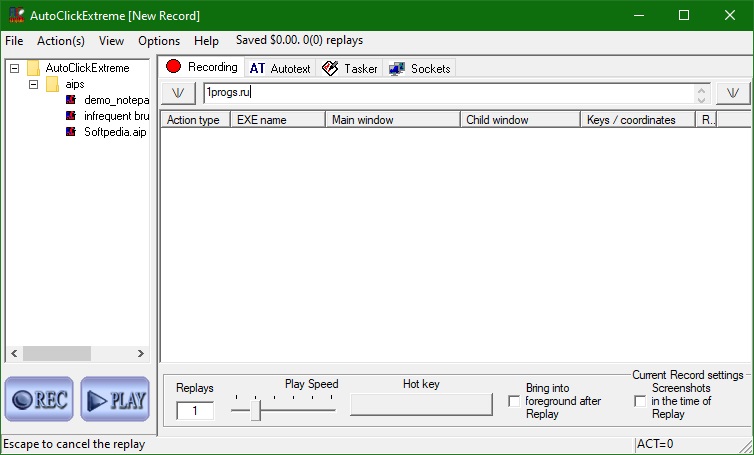Switch to the Autotext tab
Viewport: 754px width, 455px height.
tap(280, 68)
